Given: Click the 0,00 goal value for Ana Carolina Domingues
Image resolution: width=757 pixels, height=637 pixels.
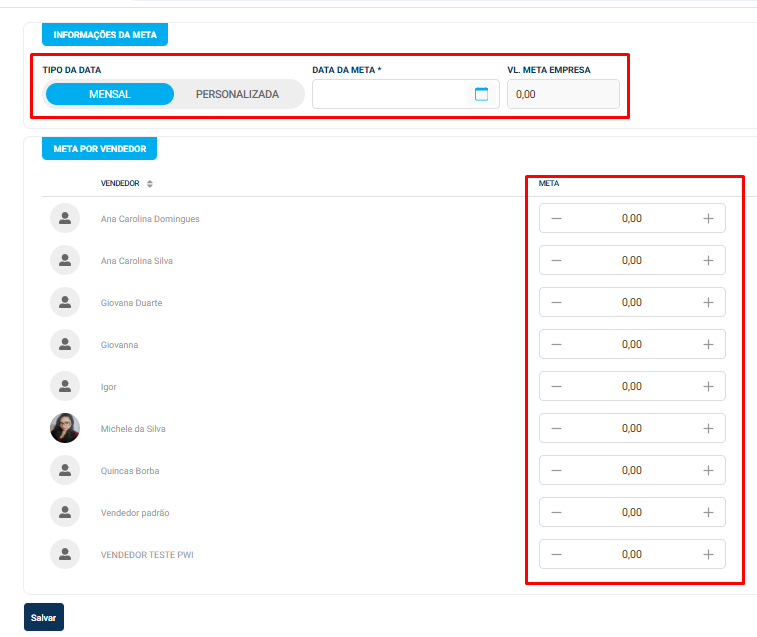Looking at the screenshot, I should [x=631, y=218].
